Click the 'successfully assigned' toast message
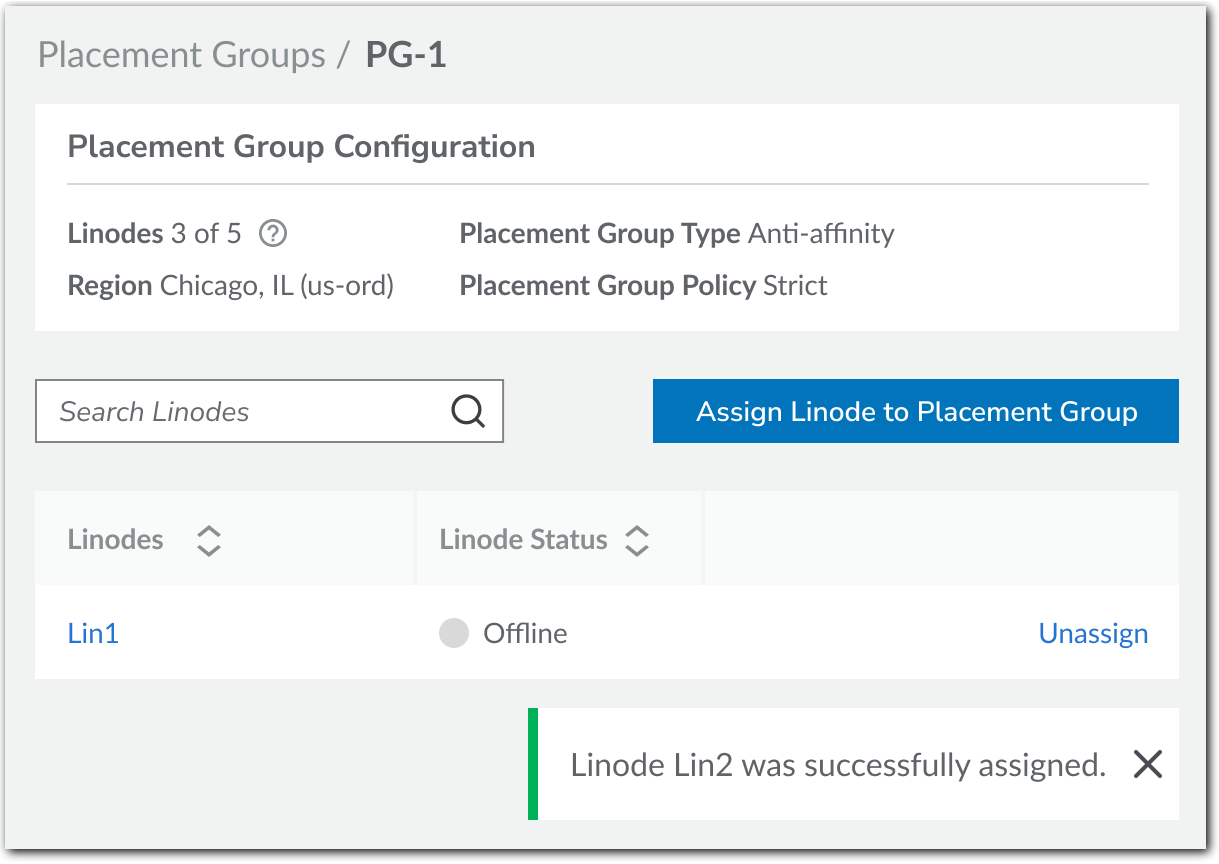Viewport: 1219px width, 864px height. (x=837, y=765)
